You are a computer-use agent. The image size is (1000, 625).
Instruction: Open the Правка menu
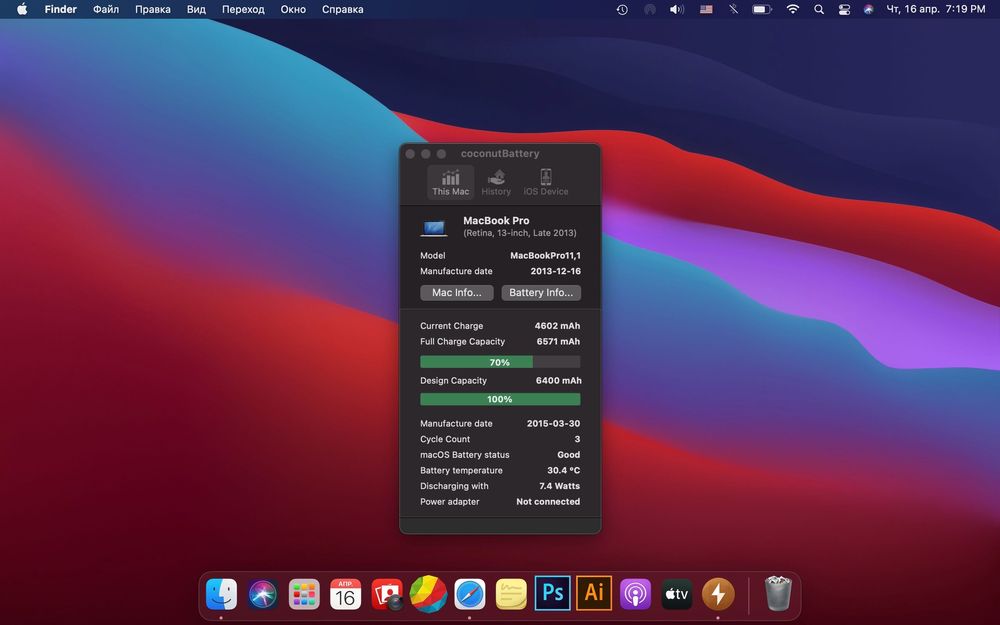click(x=152, y=9)
